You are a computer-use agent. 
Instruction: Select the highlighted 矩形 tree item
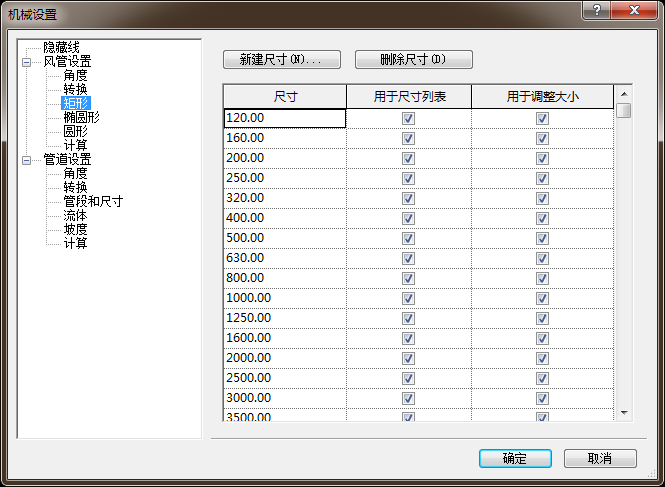[x=76, y=103]
